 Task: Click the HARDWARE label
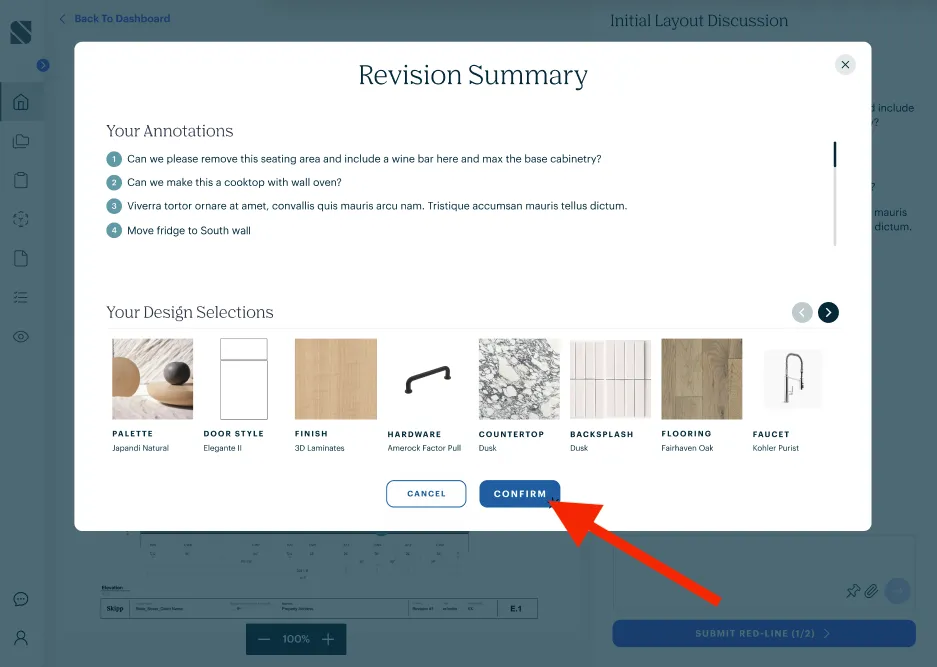click(x=414, y=435)
